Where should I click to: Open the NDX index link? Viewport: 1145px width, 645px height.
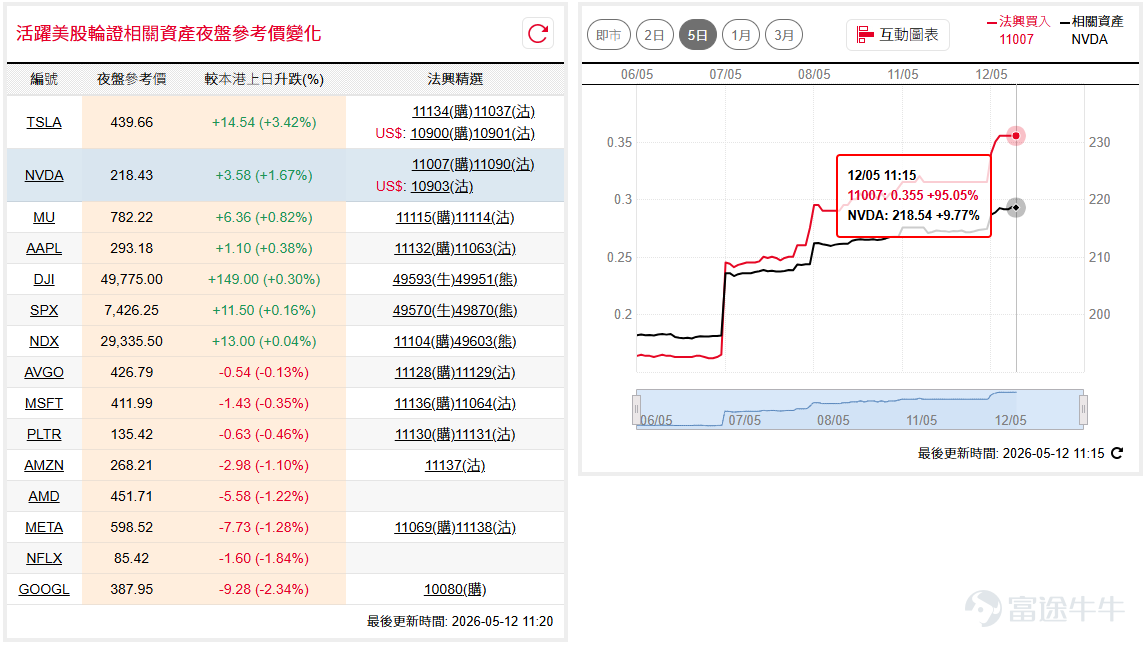click(x=44, y=341)
